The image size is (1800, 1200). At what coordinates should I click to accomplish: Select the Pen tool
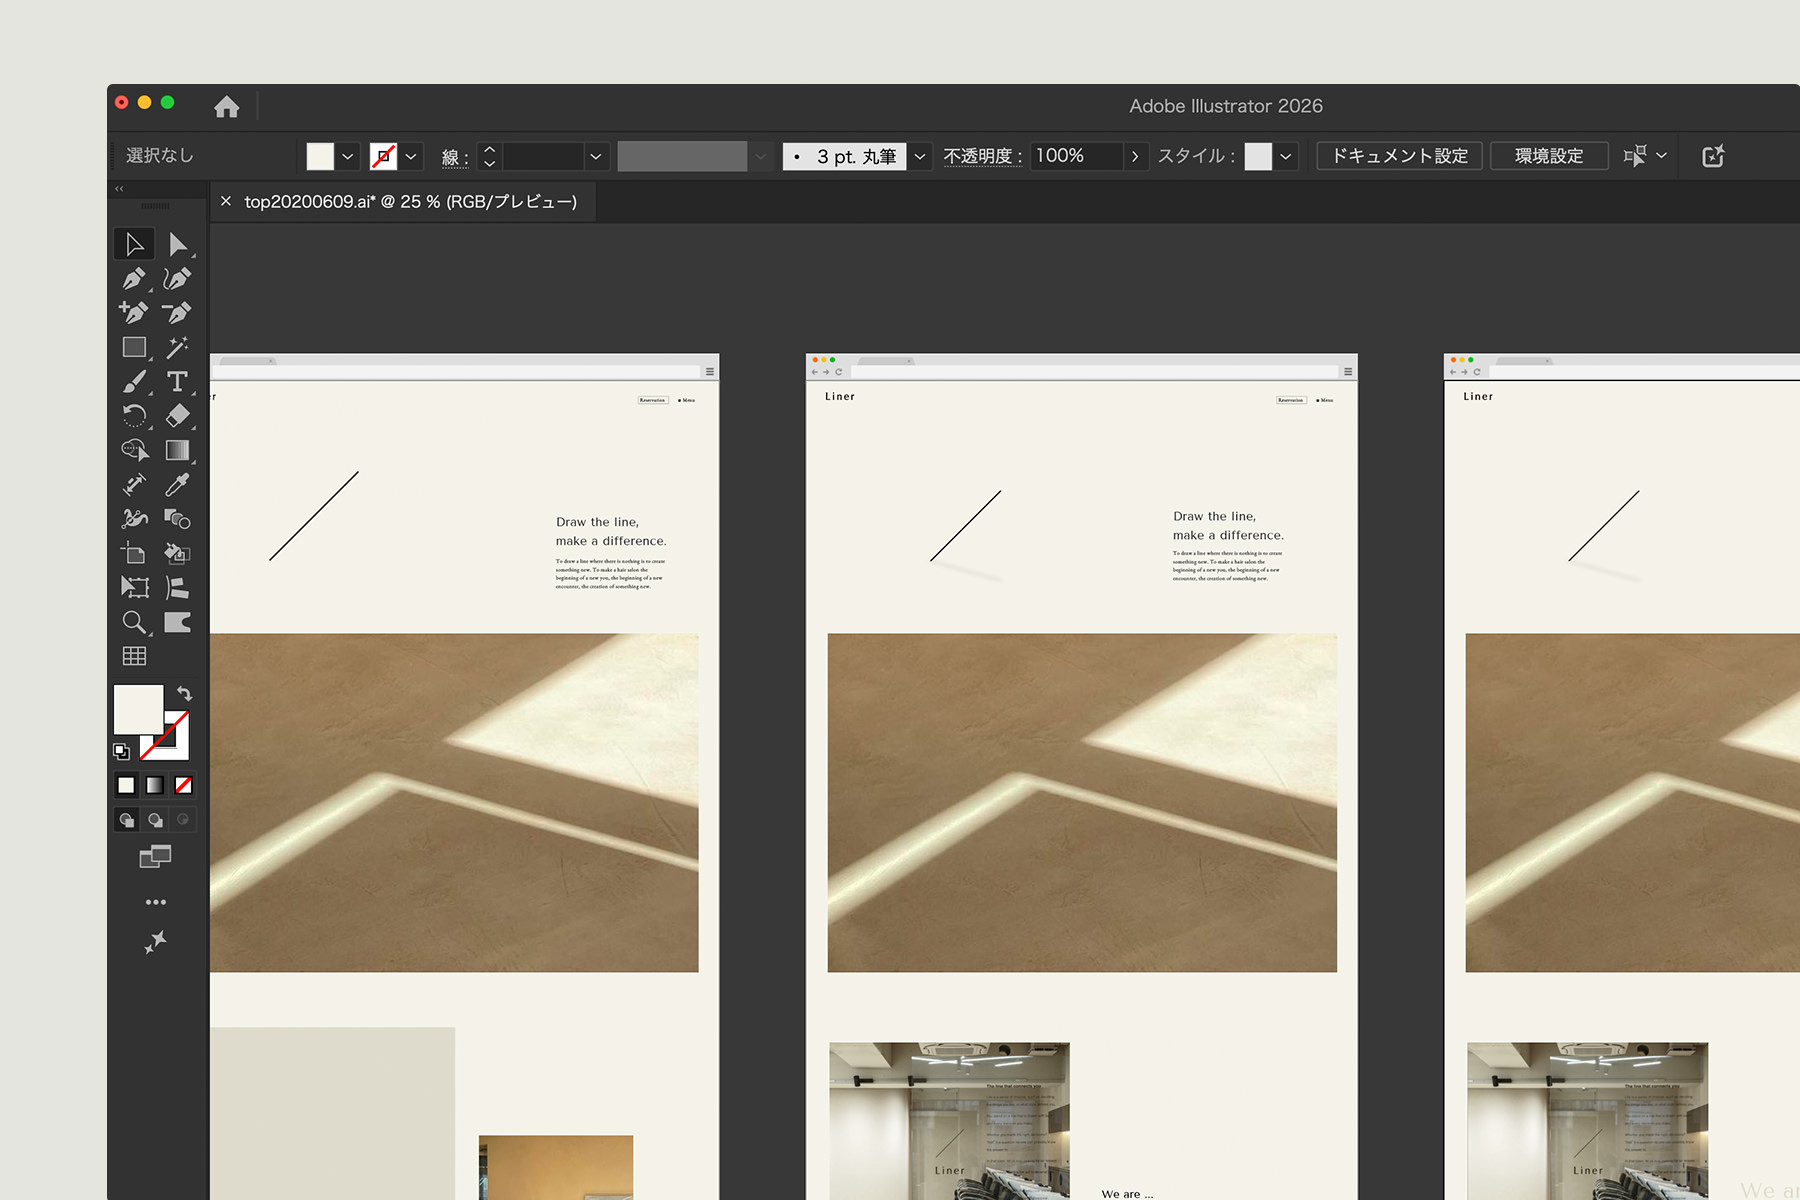(x=134, y=279)
